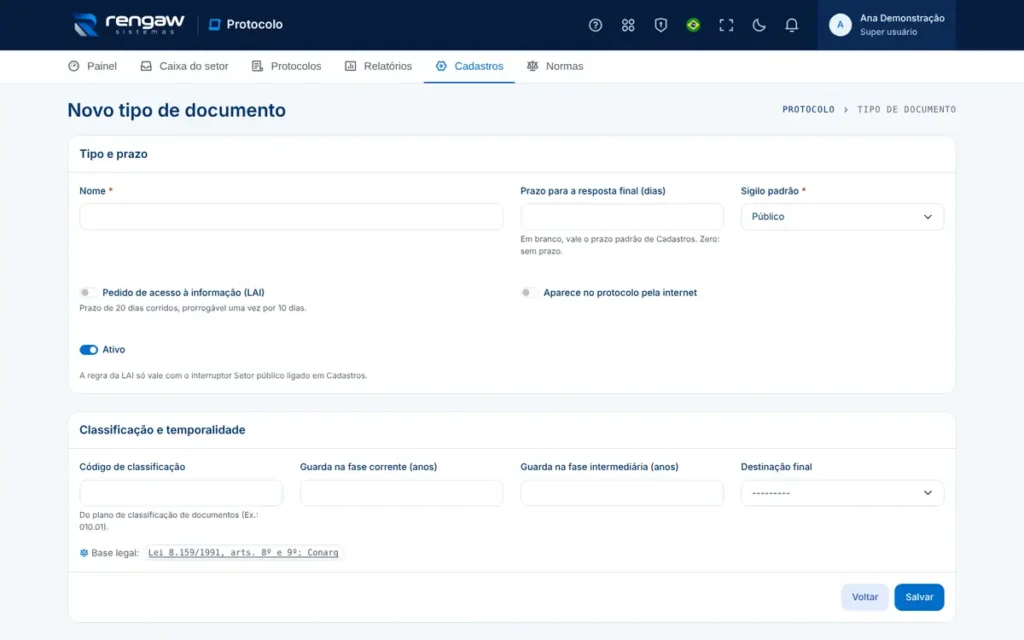Screen dimensions: 1024x640
Task: Go to Caixa do setor tab
Action: [184, 66]
